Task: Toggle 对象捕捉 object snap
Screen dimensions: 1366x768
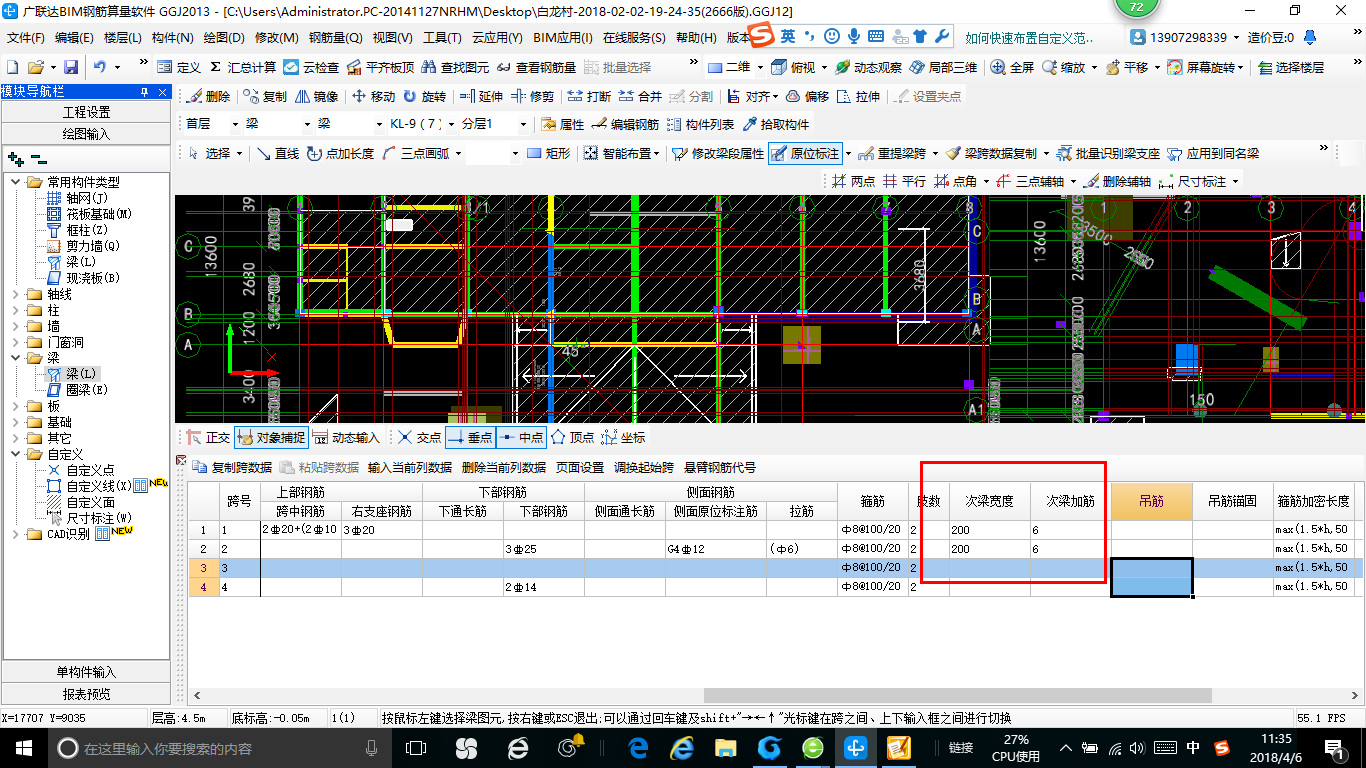Action: coord(270,438)
